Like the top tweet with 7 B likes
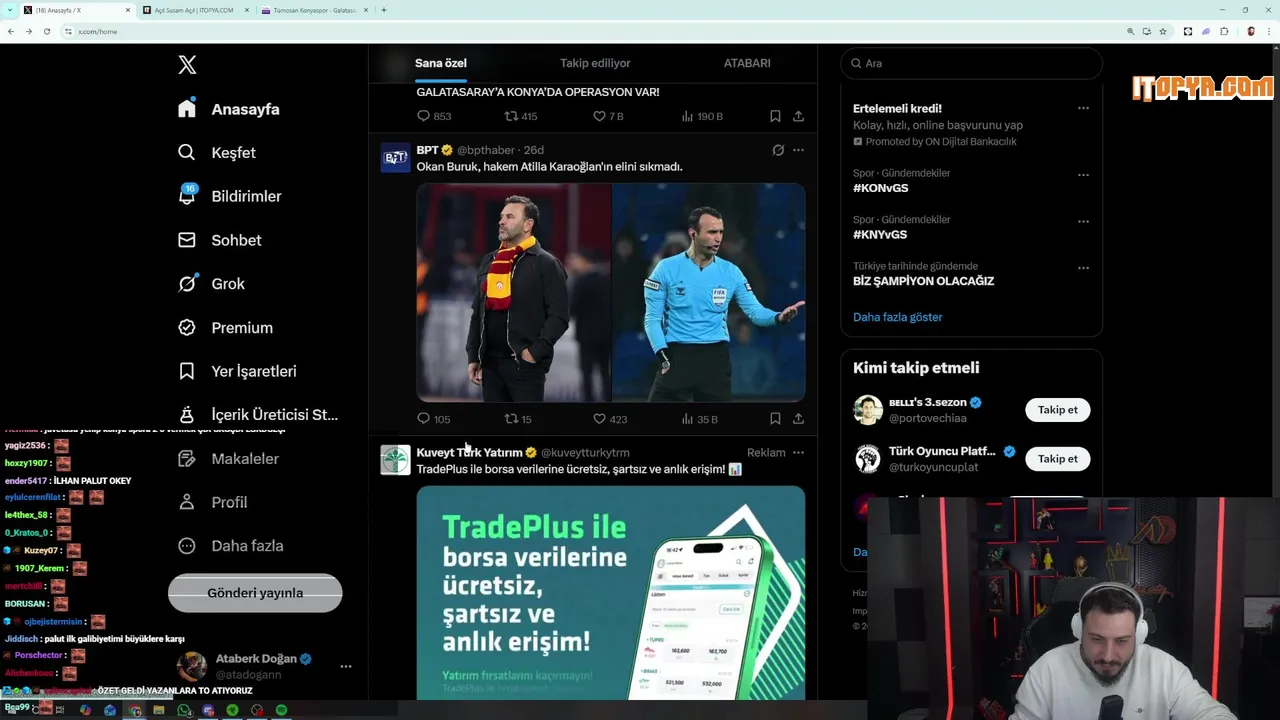This screenshot has width=1280, height=720. (x=599, y=116)
